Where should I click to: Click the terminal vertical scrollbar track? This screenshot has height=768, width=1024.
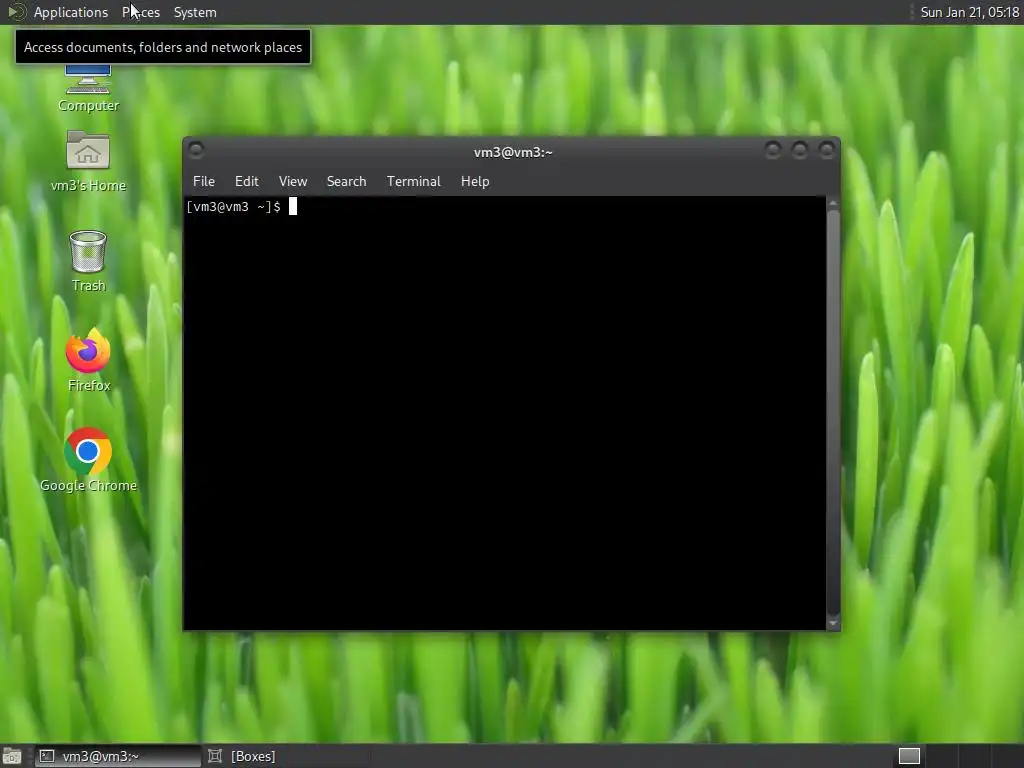[x=833, y=413]
